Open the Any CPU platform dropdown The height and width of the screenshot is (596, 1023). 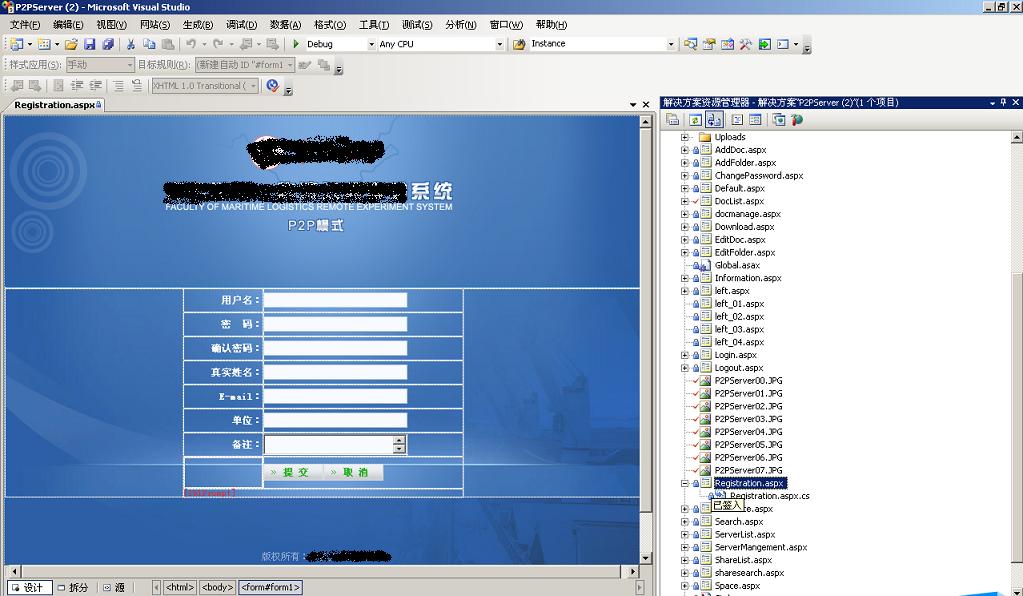500,44
